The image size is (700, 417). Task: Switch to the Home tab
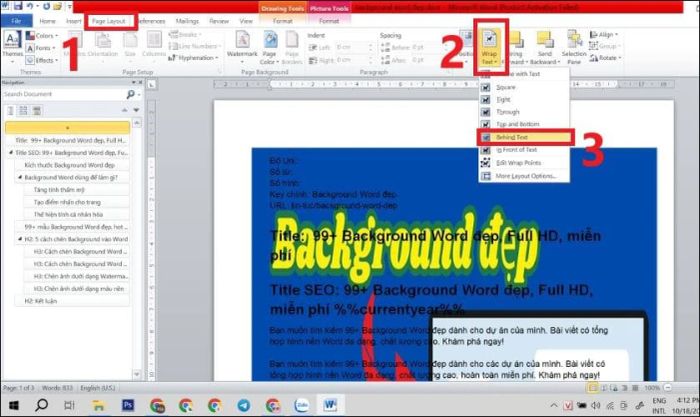coord(47,21)
